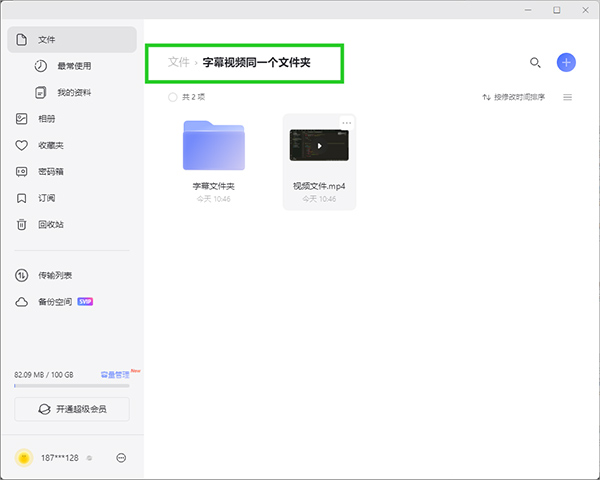Select 最常使用 under 文件
The image size is (600, 480).
click(73, 66)
